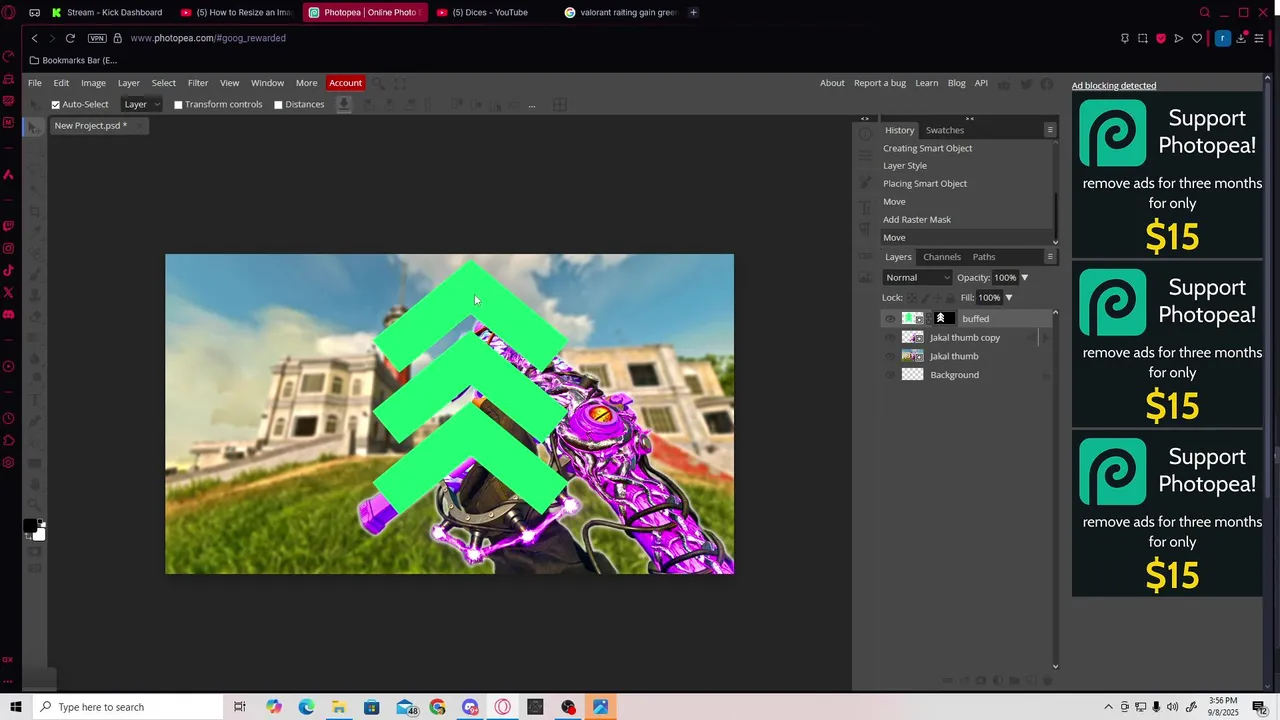Open the Auto-Select Layer dropdown
The image size is (1280, 720).
point(142,104)
